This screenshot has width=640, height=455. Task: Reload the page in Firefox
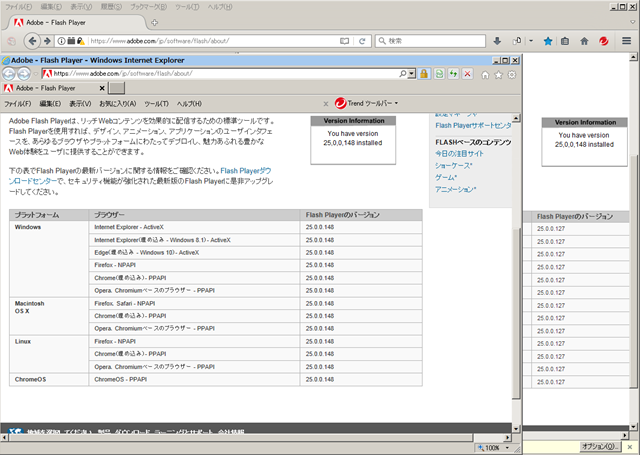point(362,41)
